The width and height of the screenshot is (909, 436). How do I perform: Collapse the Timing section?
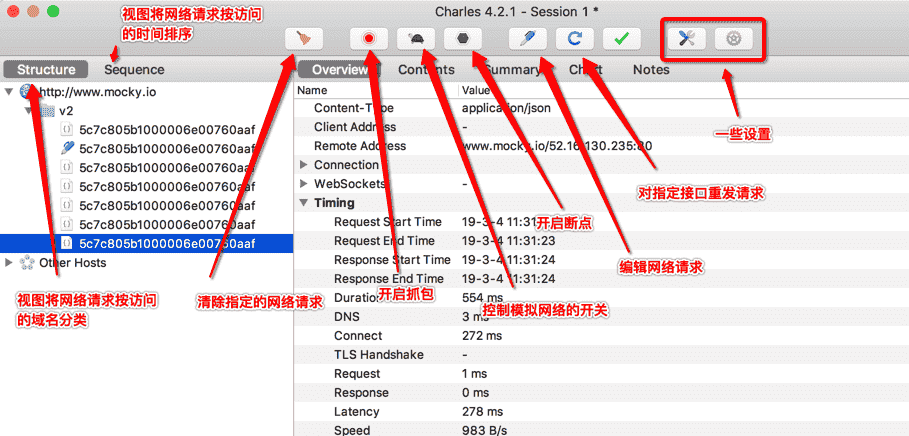tap(304, 203)
